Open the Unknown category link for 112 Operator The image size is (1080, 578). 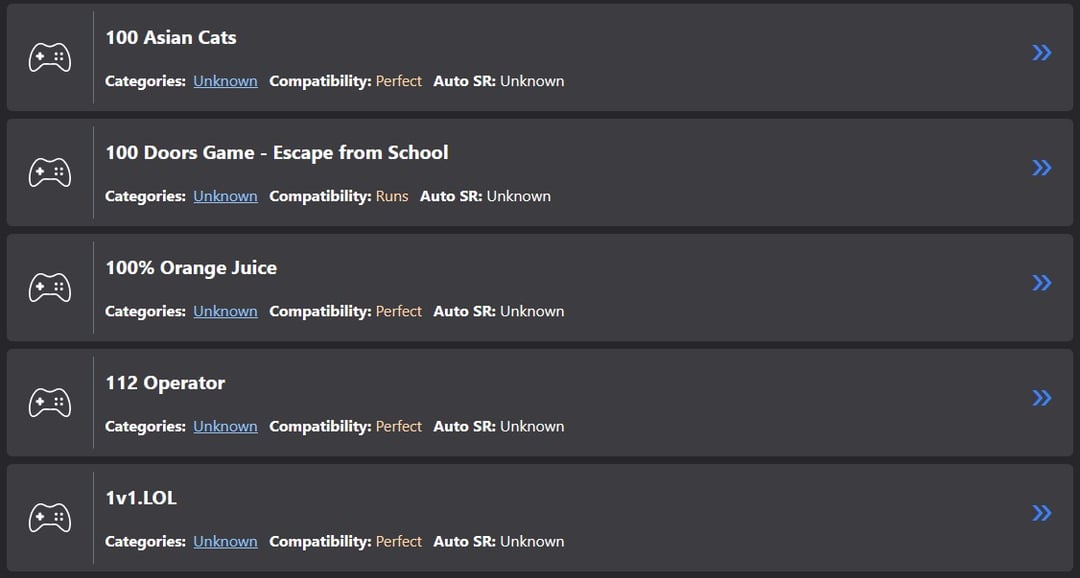tap(225, 426)
